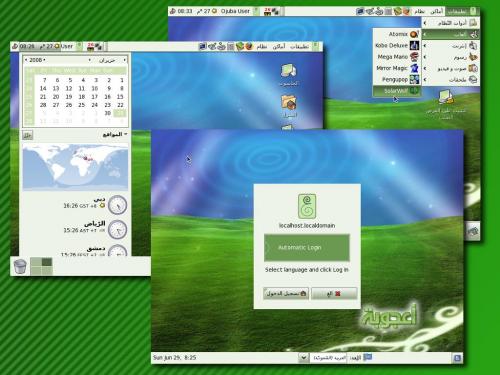Open the installer desktop icon in back window

click(446, 104)
